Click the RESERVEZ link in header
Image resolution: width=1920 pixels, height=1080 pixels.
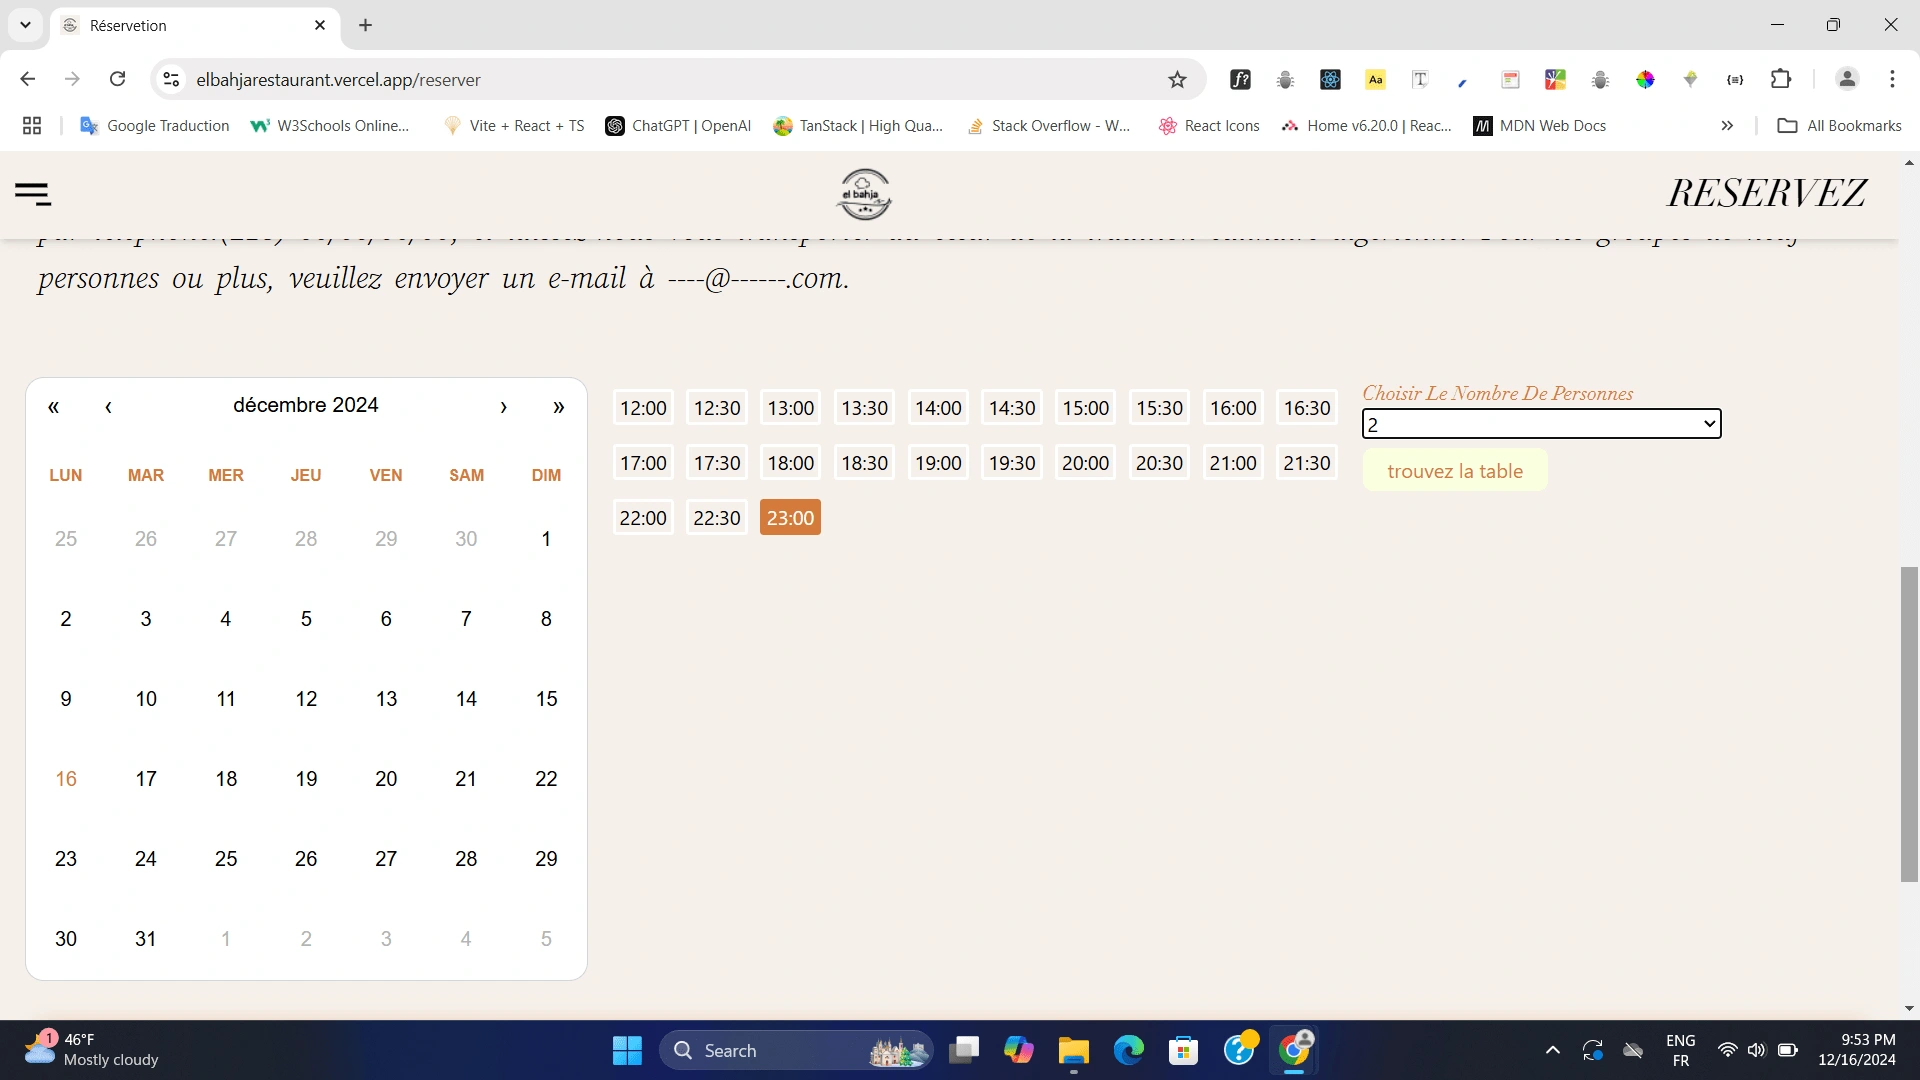tap(1766, 193)
